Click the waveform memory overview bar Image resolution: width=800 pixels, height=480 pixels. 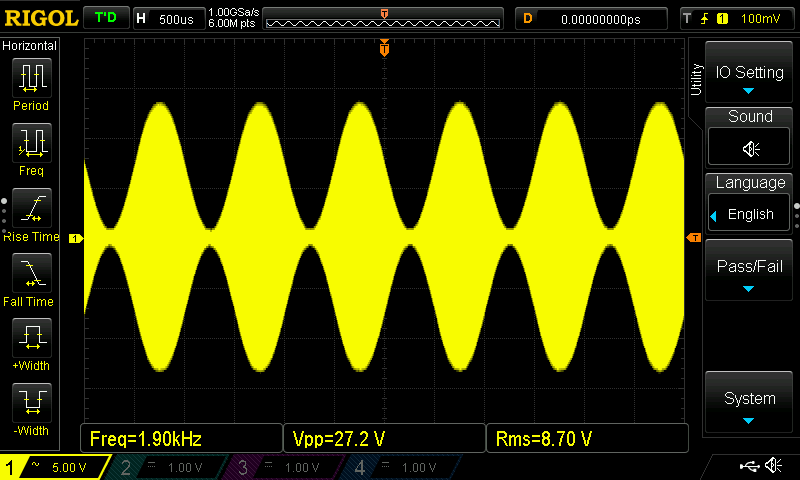point(383,19)
